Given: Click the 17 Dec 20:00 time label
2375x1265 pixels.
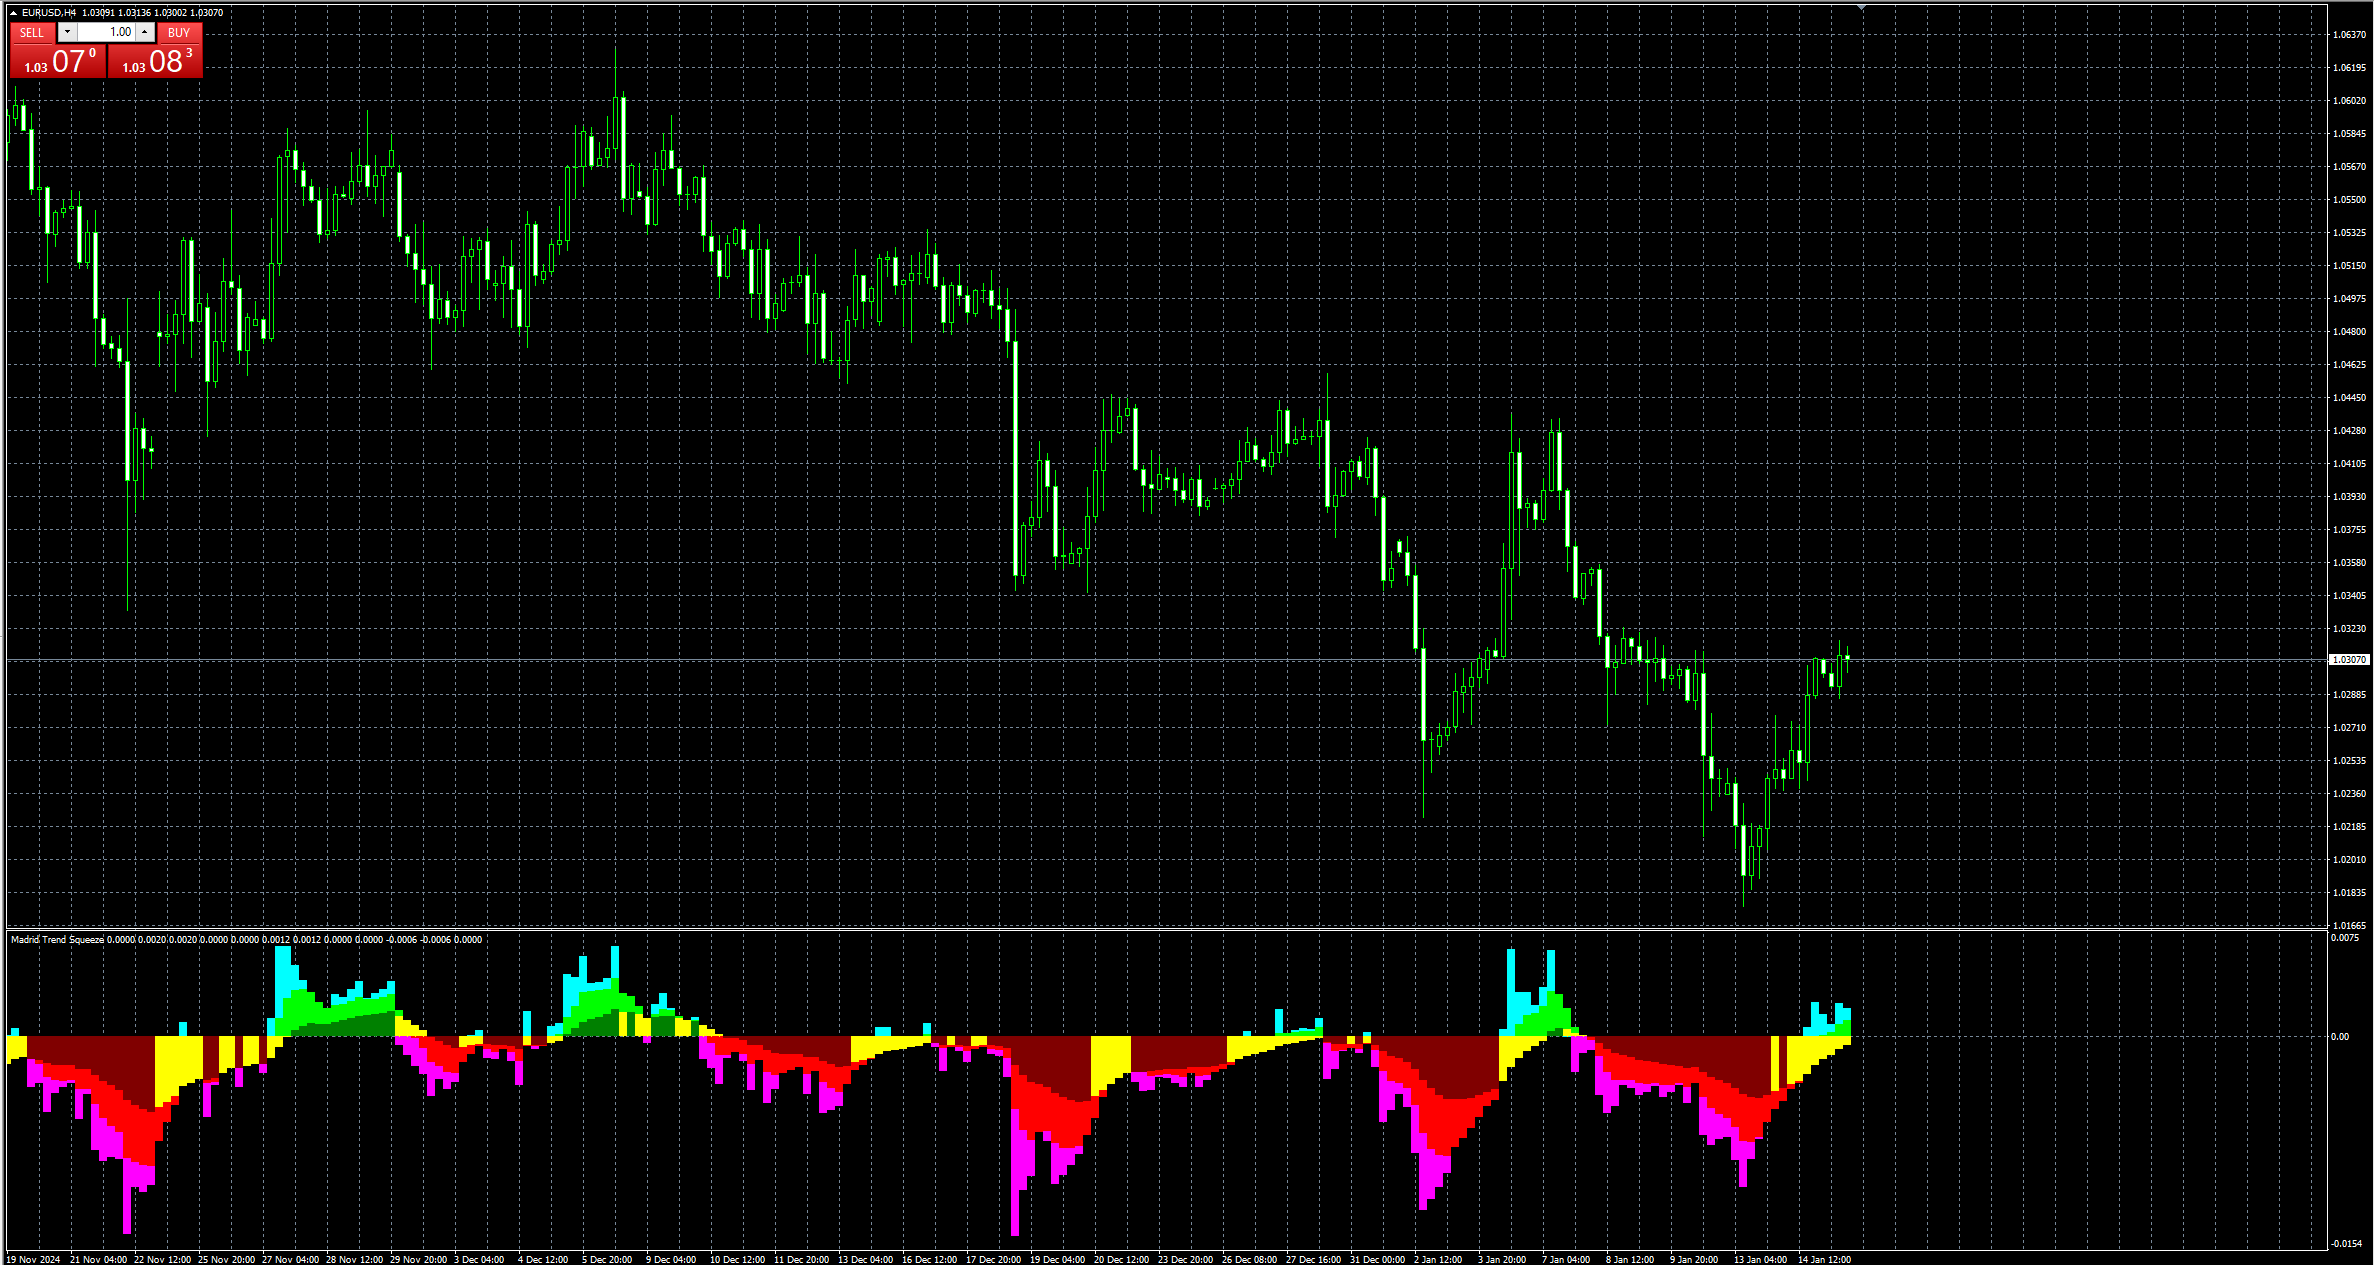Looking at the screenshot, I should (993, 1260).
